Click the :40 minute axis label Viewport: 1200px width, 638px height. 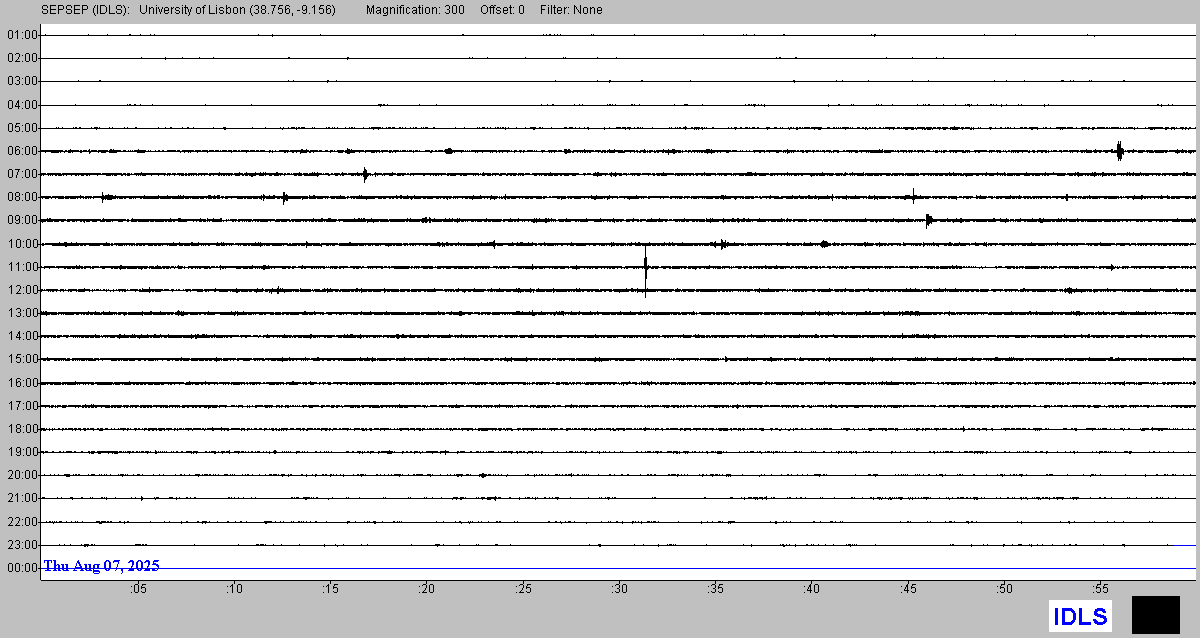click(x=812, y=590)
